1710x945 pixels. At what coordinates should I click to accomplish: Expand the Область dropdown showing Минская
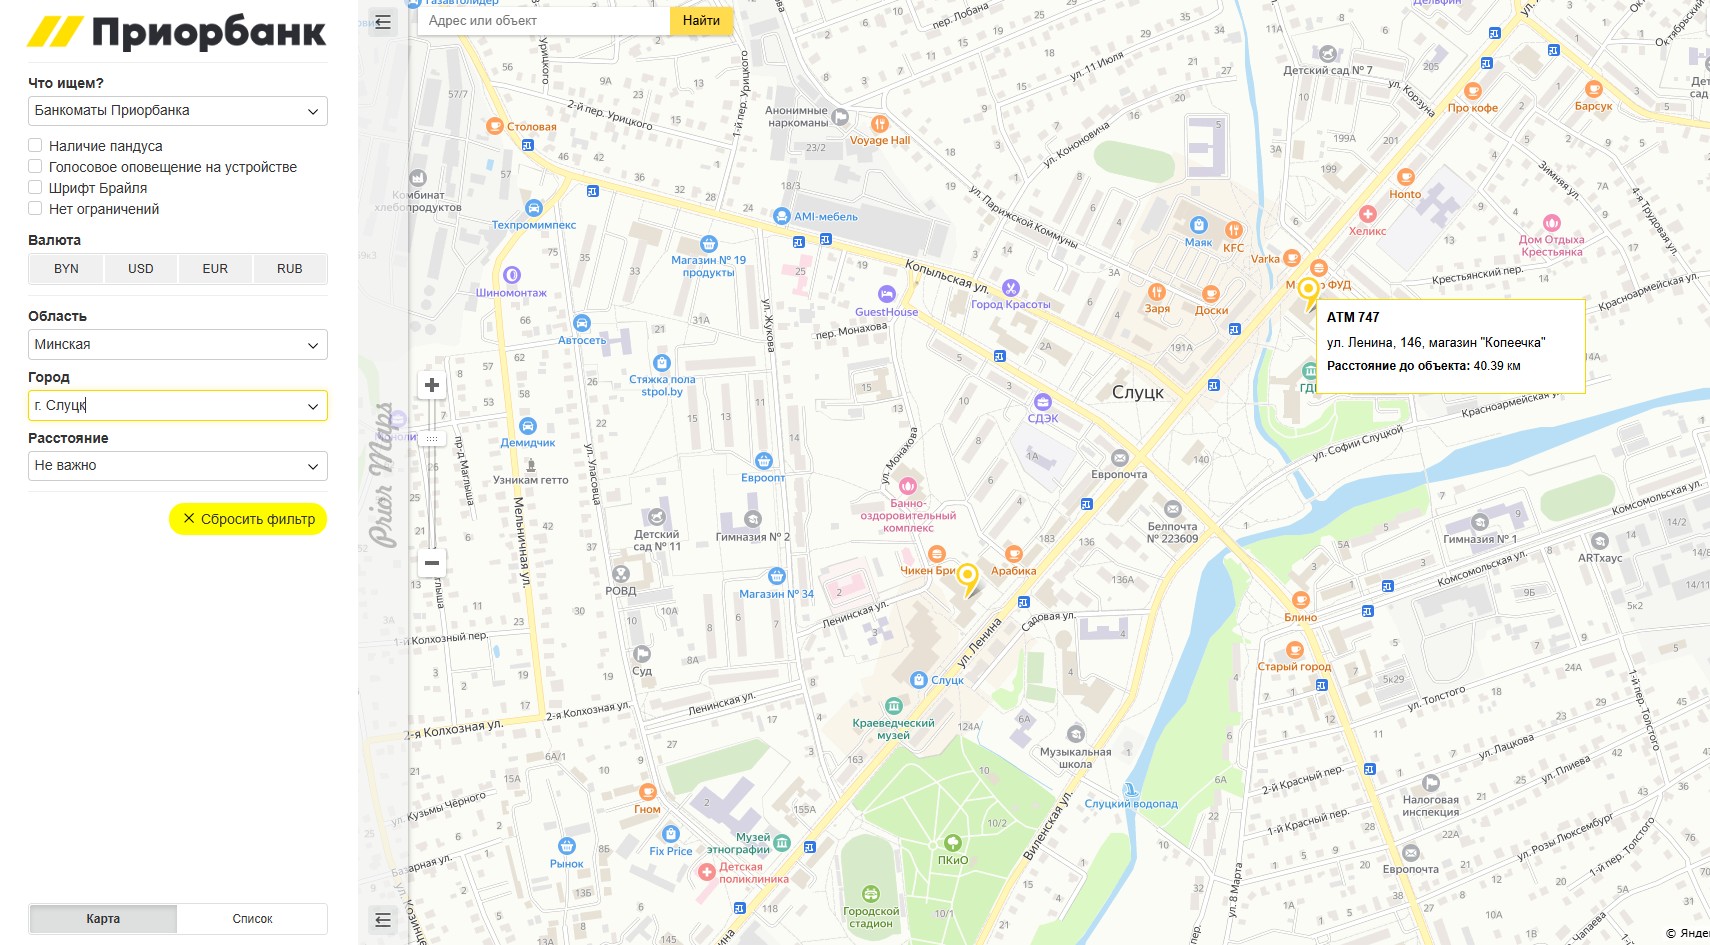177,345
